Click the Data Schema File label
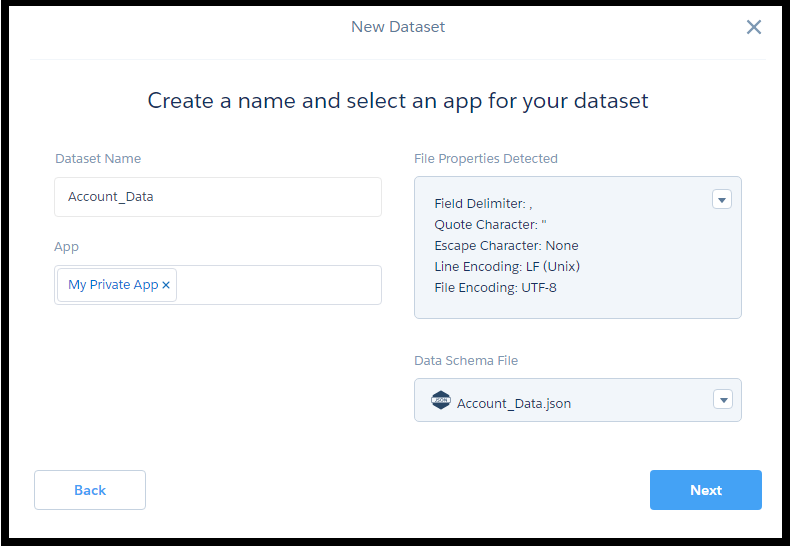 click(x=466, y=361)
